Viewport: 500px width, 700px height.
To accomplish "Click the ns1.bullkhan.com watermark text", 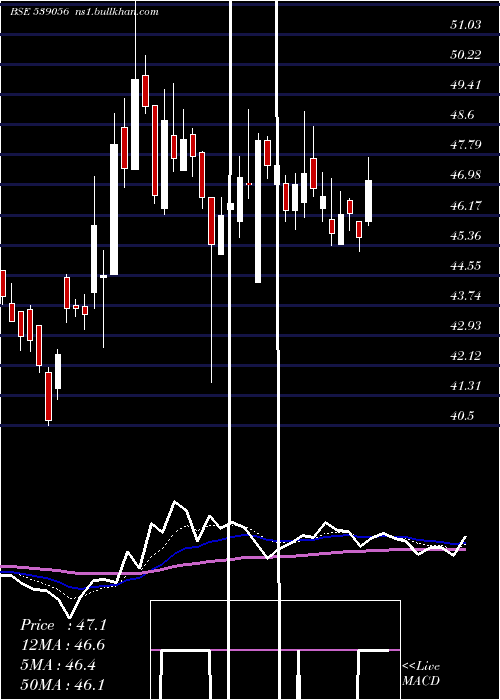I will coord(115,12).
